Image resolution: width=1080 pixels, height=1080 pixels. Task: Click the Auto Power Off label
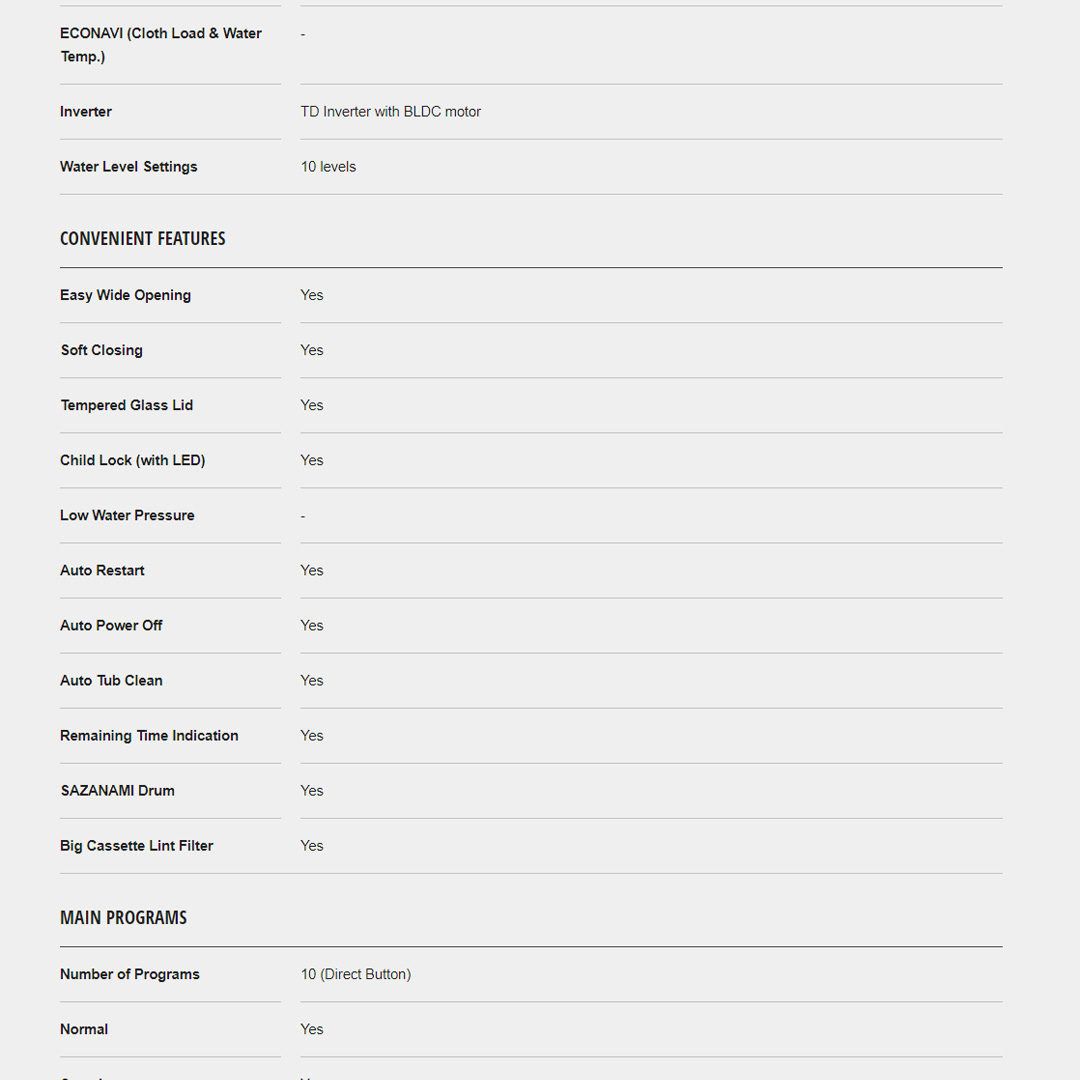[x=111, y=625]
